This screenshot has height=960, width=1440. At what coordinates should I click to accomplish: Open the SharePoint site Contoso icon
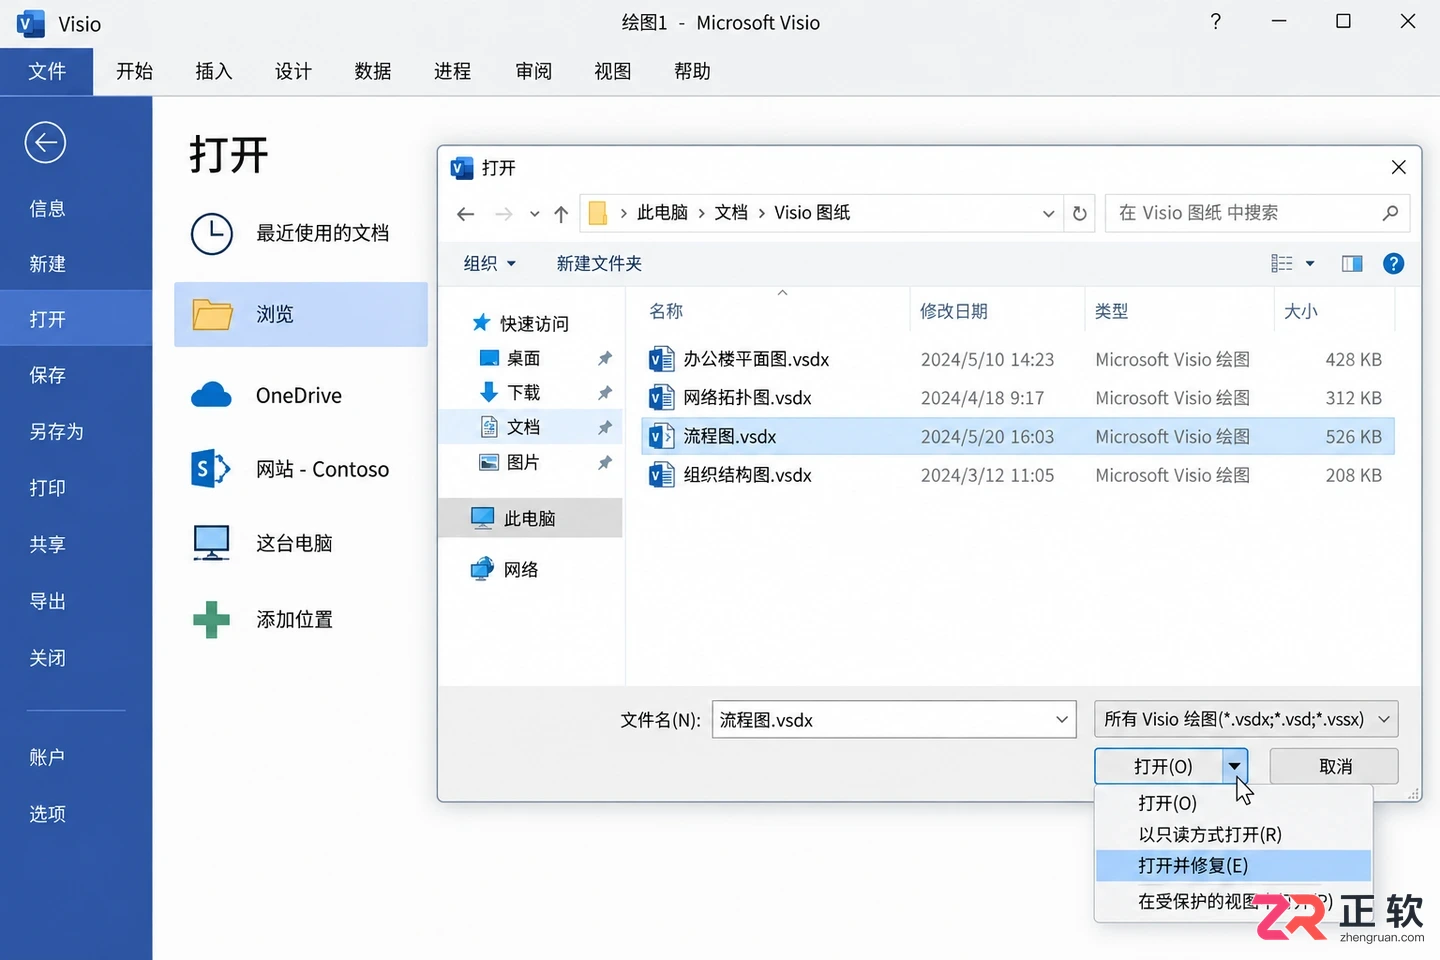(x=210, y=469)
